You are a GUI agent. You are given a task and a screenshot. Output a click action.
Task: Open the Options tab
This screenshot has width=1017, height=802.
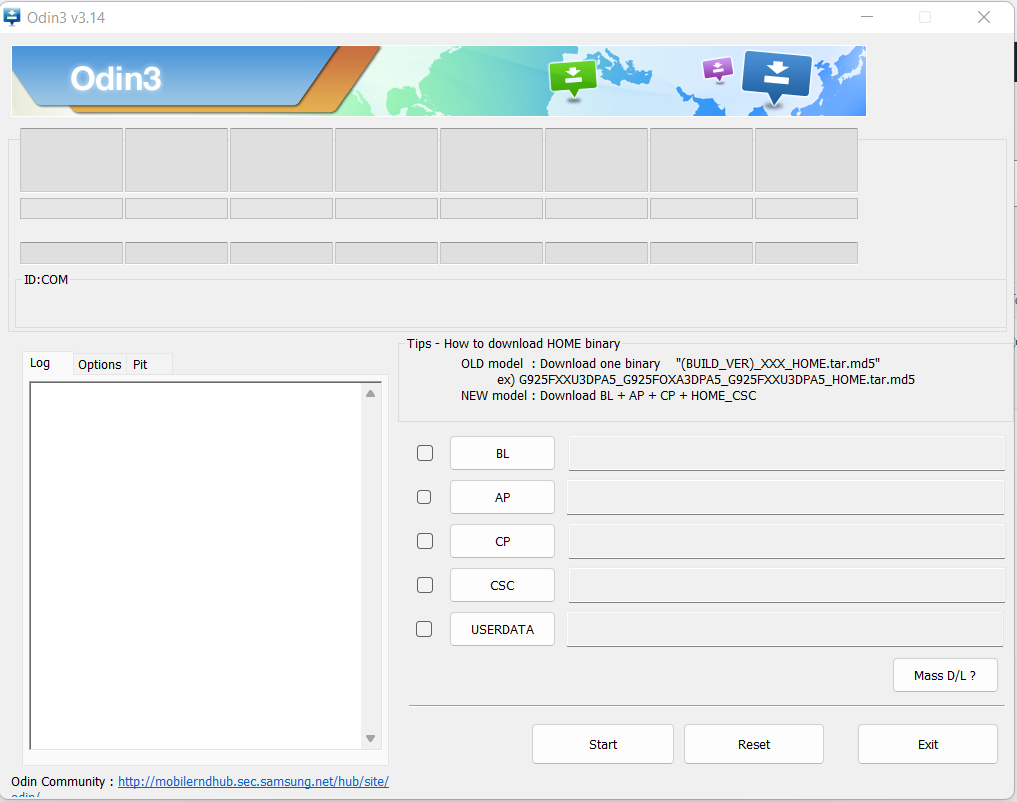click(x=99, y=364)
